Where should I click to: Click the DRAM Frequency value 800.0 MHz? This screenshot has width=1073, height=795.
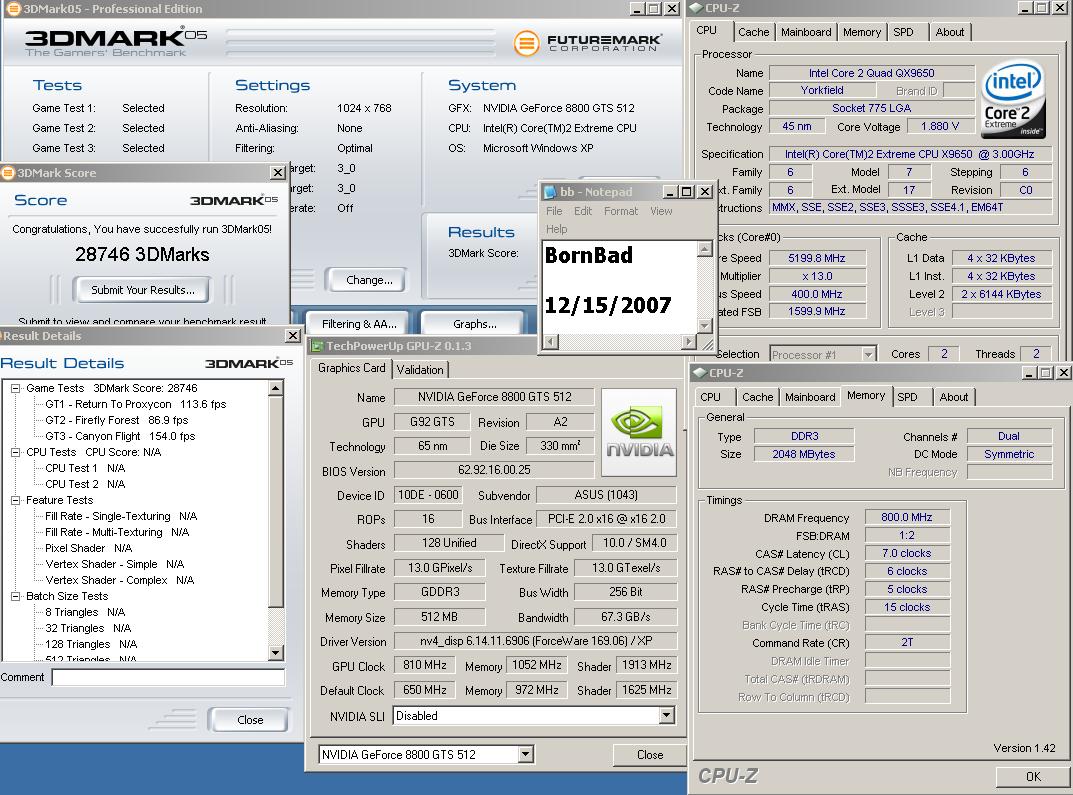907,517
